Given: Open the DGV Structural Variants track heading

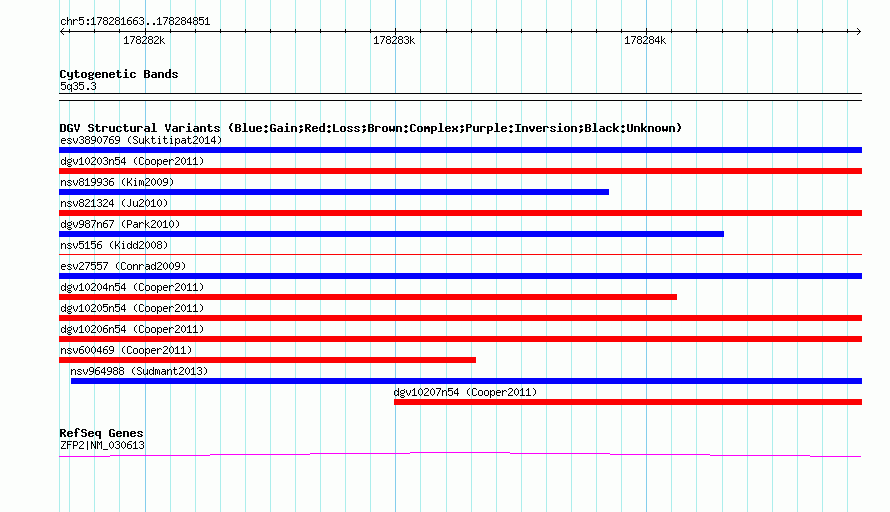Looking at the screenshot, I should coord(371,128).
